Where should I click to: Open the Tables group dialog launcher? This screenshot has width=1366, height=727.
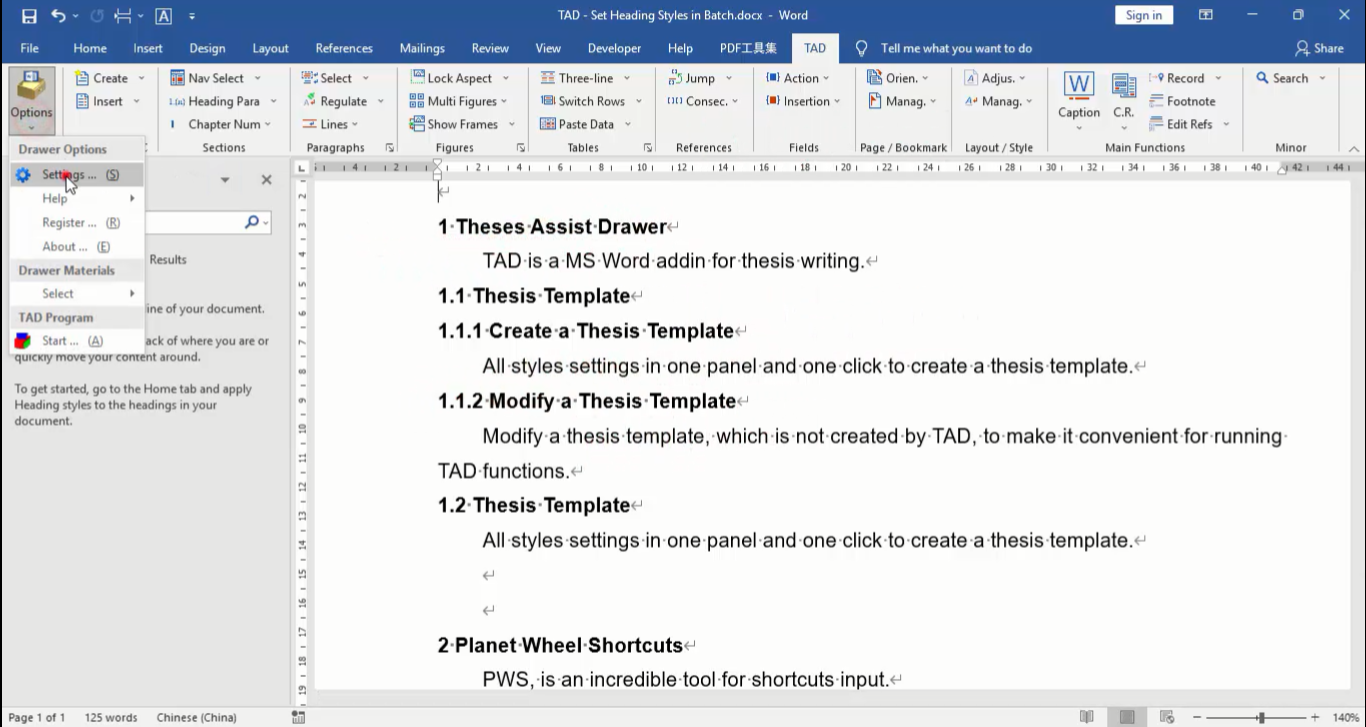tap(648, 147)
